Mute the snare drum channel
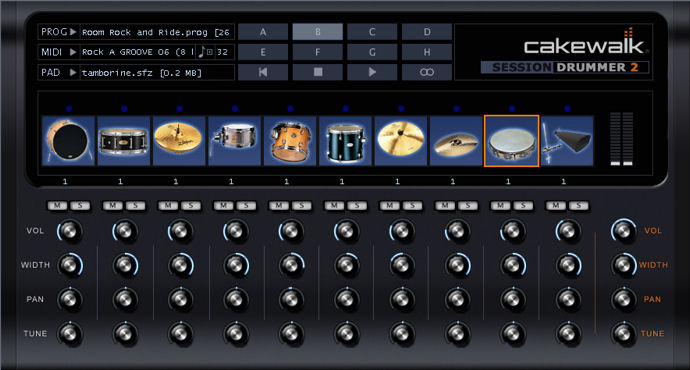The image size is (690, 370). (113, 205)
